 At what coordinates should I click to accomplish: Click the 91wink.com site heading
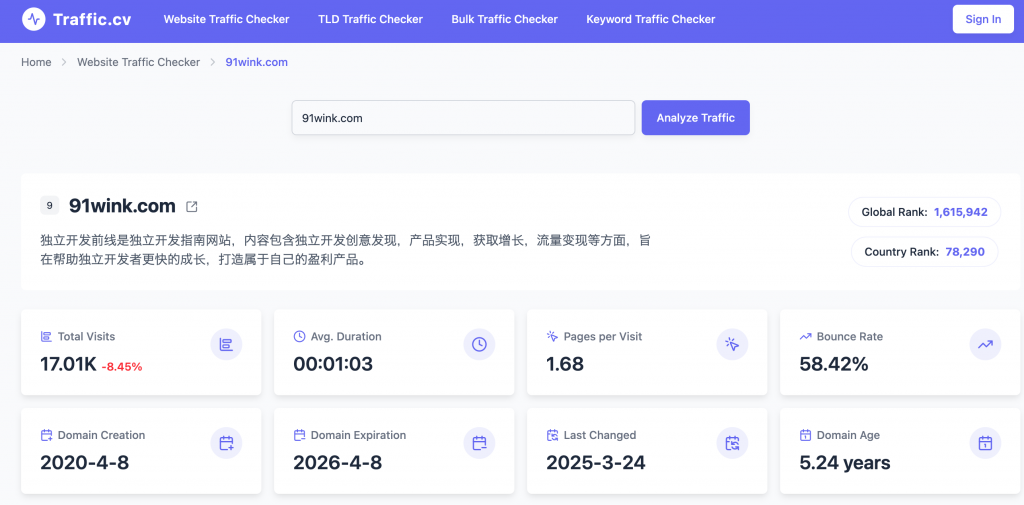pyautogui.click(x=122, y=206)
